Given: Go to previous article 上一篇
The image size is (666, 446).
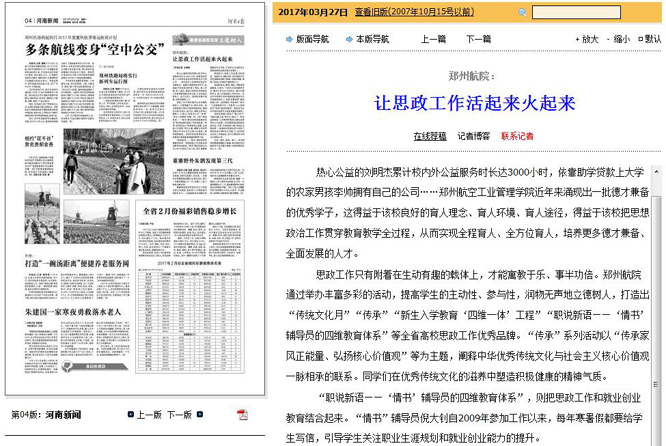Looking at the screenshot, I should (x=433, y=39).
